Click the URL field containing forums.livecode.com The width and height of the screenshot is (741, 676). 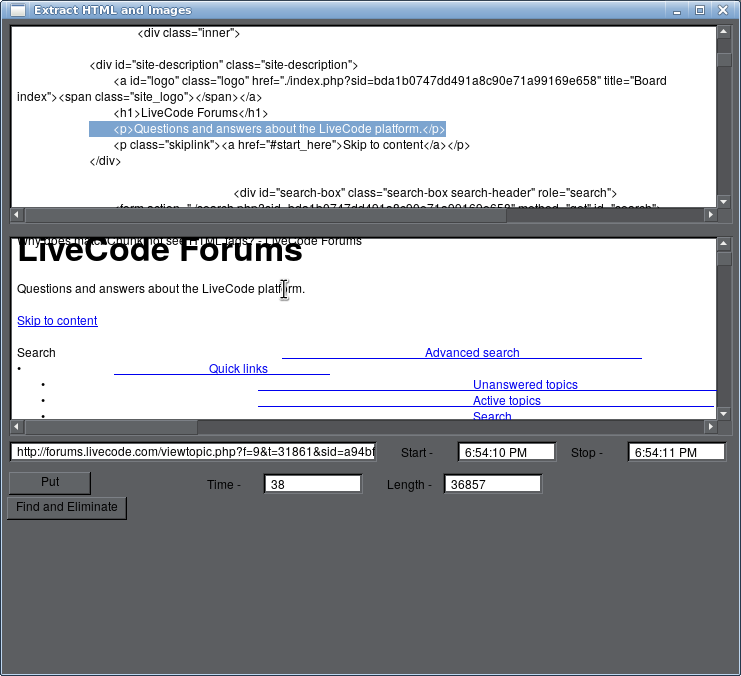[193, 452]
